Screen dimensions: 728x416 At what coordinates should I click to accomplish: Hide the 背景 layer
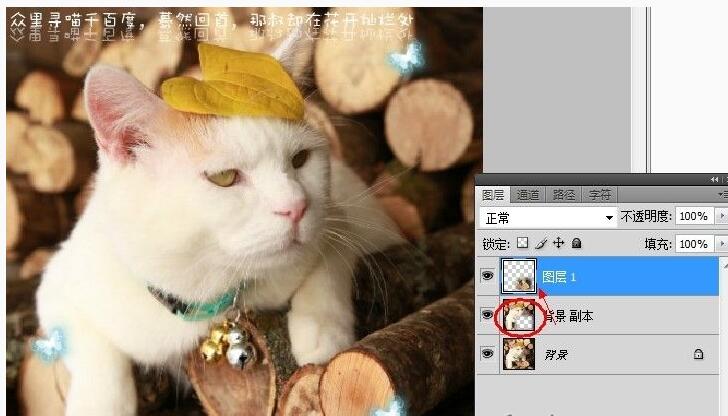(487, 354)
